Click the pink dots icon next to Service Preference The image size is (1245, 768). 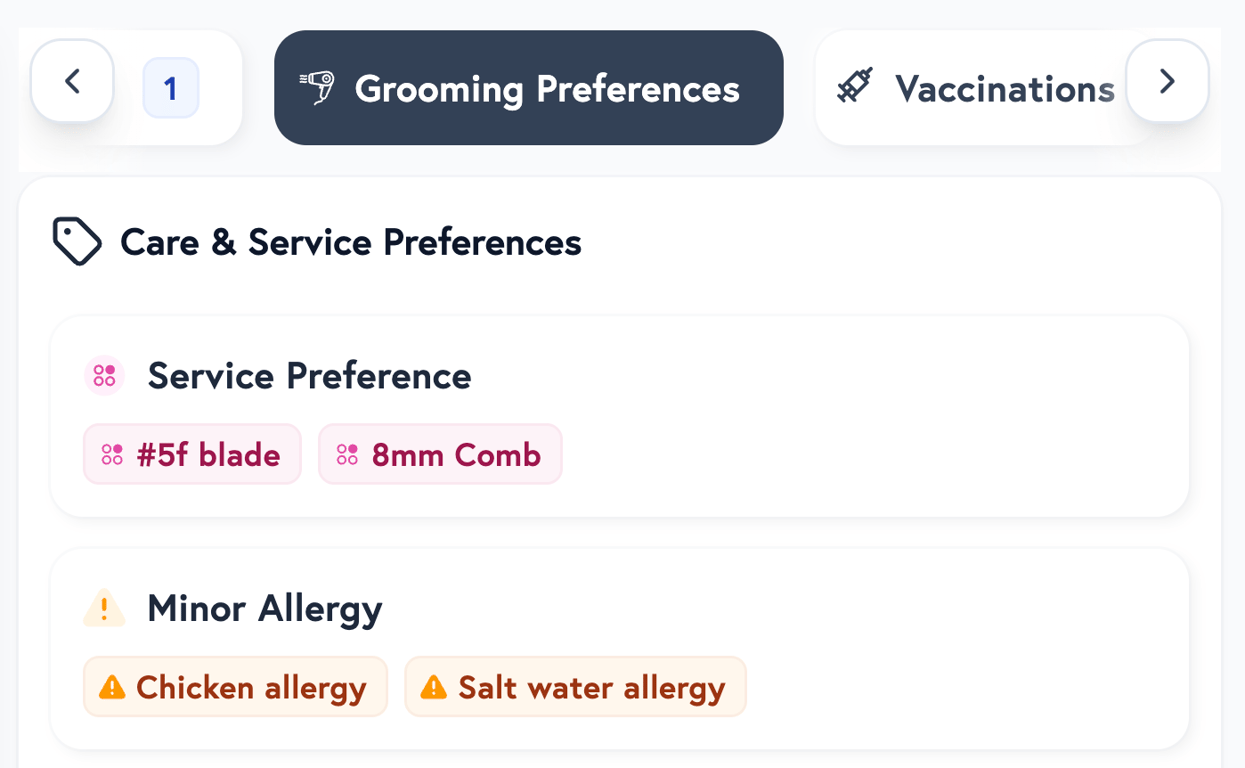point(103,376)
